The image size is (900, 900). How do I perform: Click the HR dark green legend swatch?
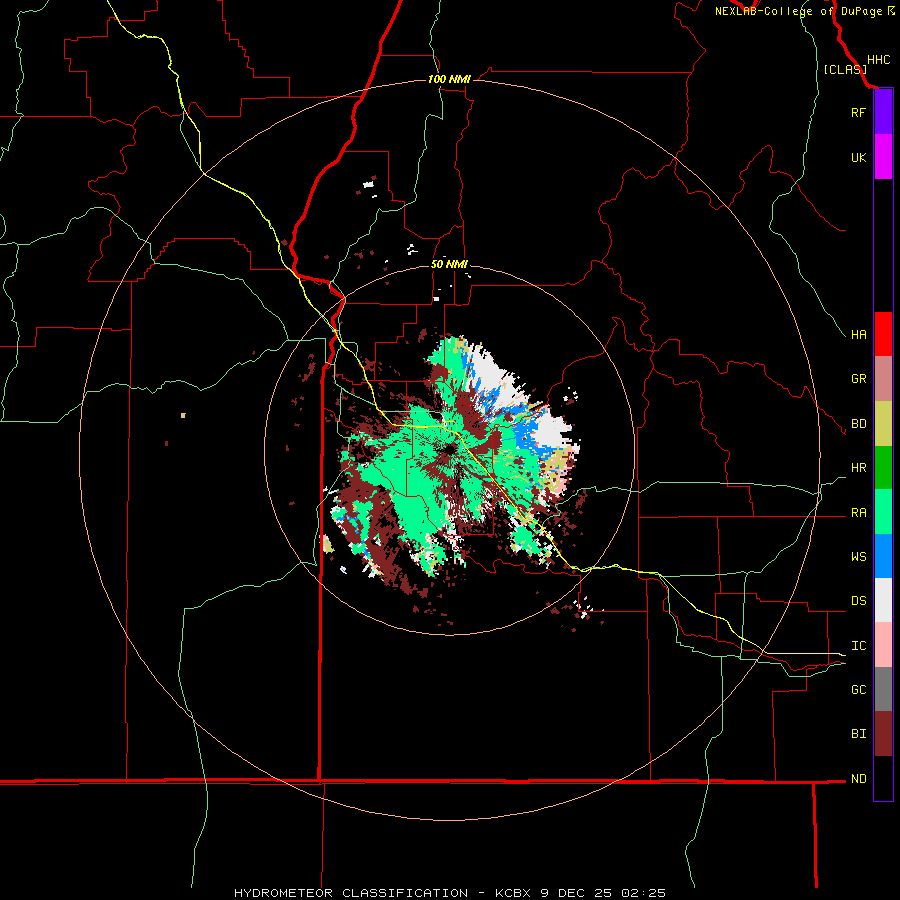pyautogui.click(x=883, y=467)
